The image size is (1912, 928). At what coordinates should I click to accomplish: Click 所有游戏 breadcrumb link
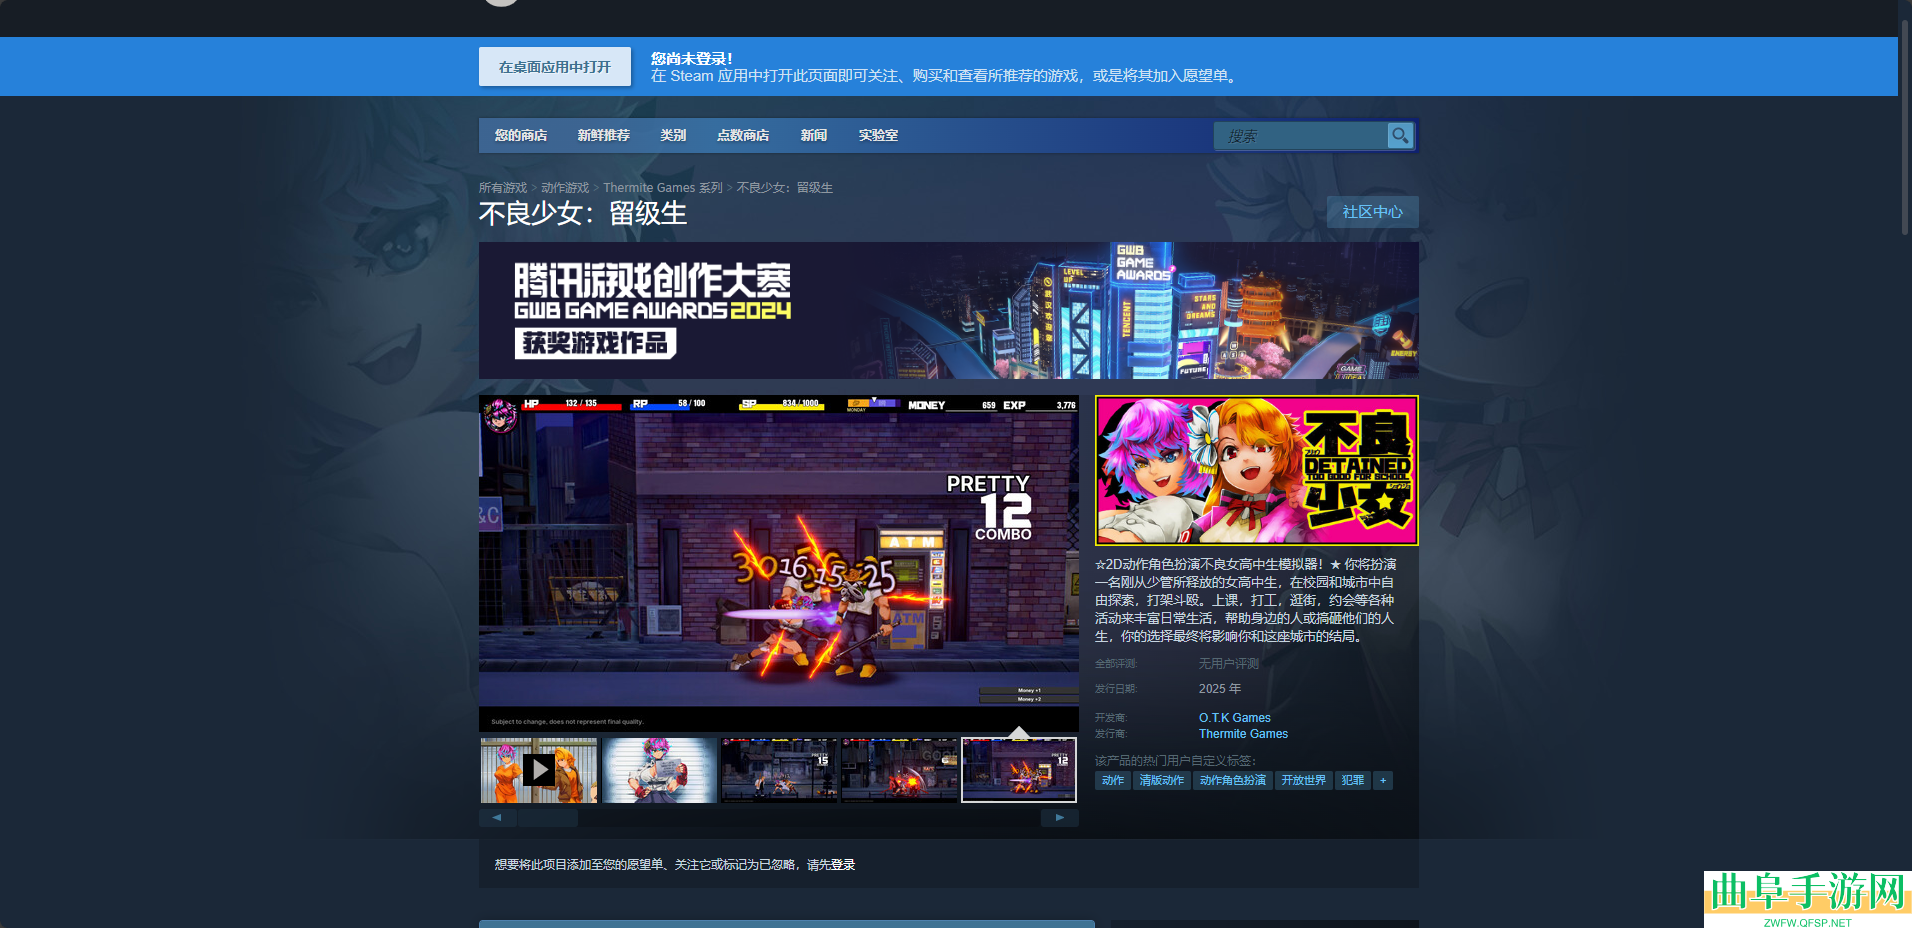503,188
